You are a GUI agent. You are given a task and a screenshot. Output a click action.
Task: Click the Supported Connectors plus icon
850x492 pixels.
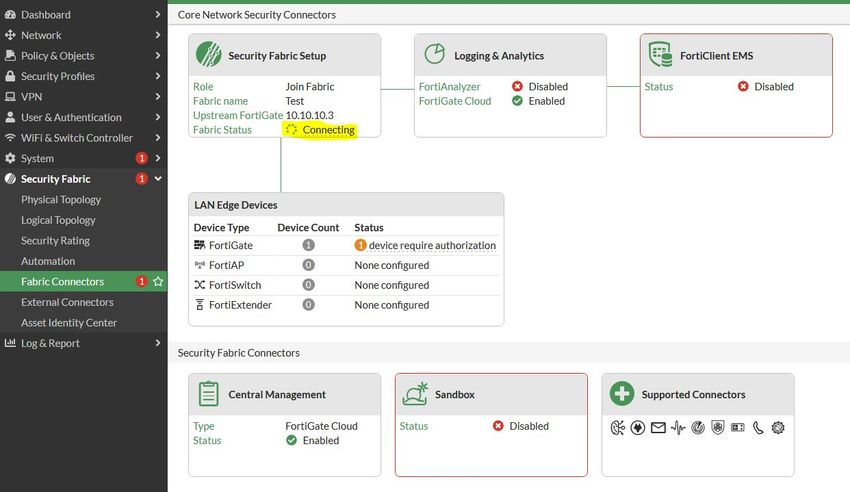[622, 394]
